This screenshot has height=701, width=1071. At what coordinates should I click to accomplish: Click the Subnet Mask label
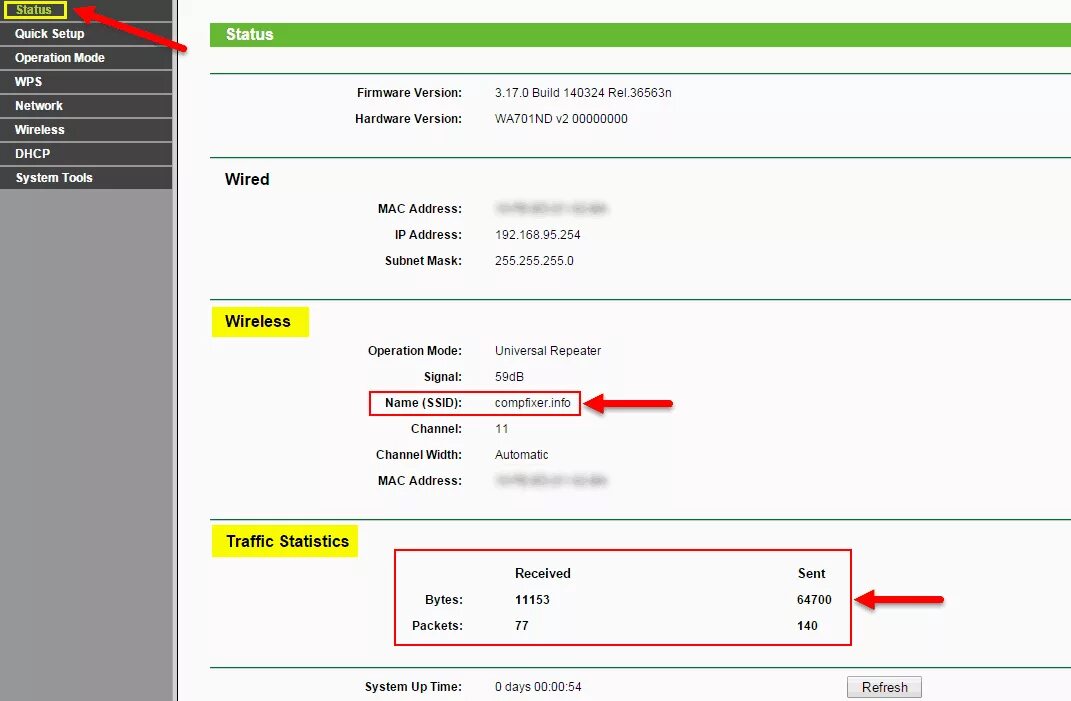[423, 260]
